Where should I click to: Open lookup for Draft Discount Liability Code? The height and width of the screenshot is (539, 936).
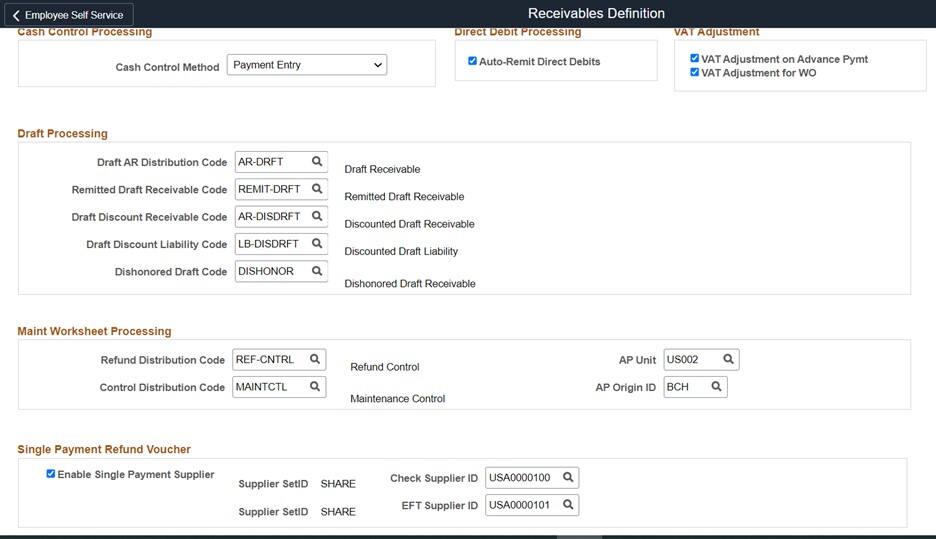pos(317,244)
